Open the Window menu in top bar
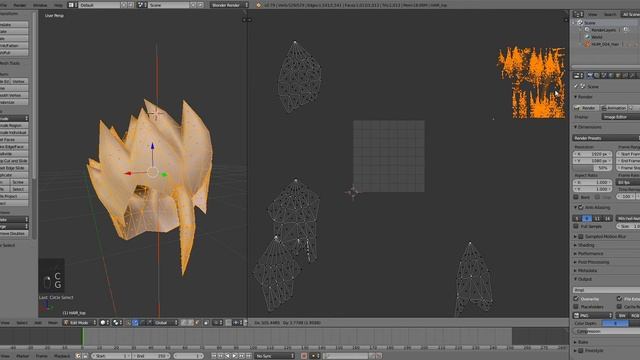The width and height of the screenshot is (640, 360). [x=40, y=5]
